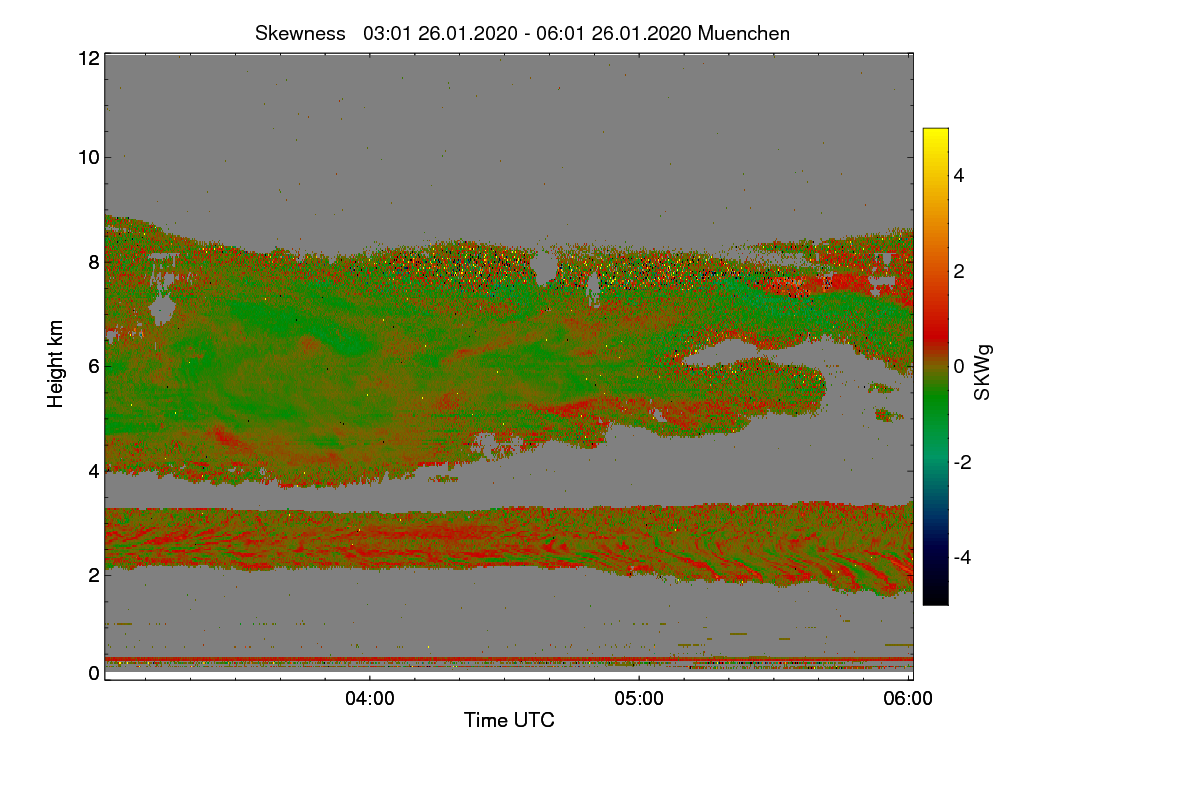The width and height of the screenshot is (1200, 800).
Task: Click the plot title starting with Skewness
Action: click(x=522, y=33)
